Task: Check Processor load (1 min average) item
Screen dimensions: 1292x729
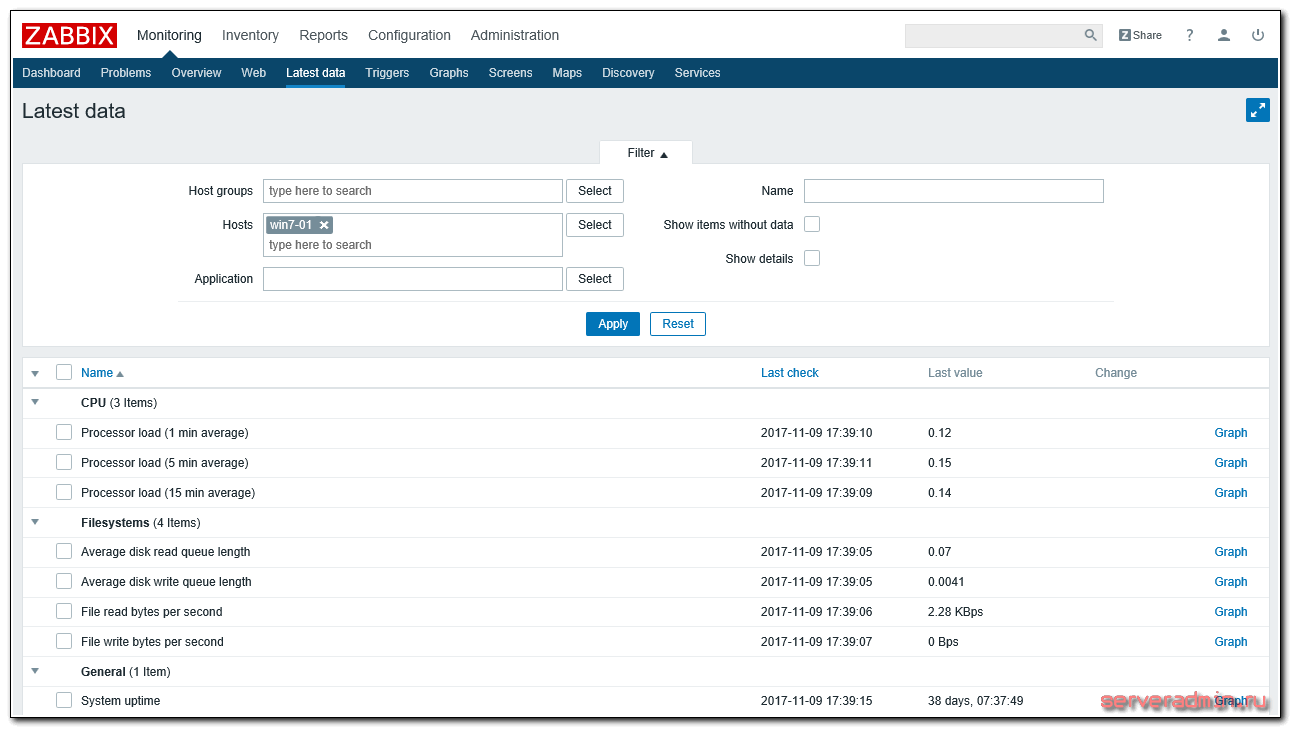Action: (x=64, y=432)
